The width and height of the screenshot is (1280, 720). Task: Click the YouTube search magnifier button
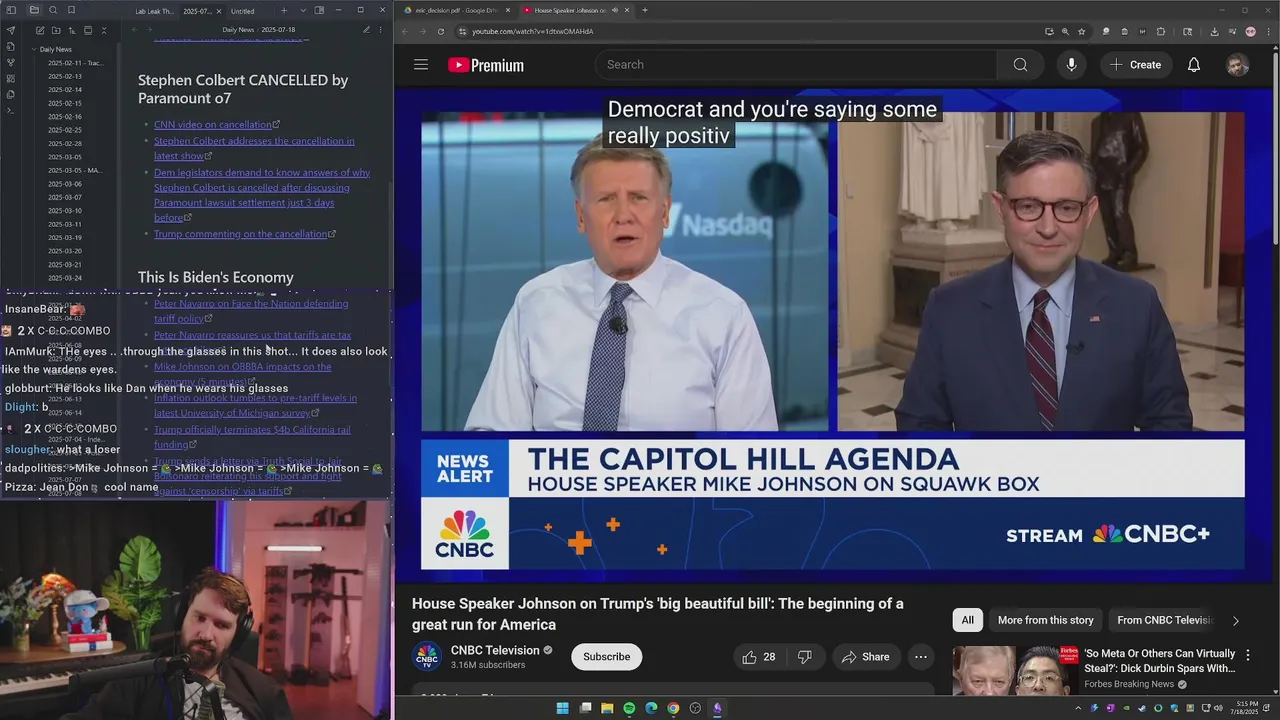tap(1020, 64)
